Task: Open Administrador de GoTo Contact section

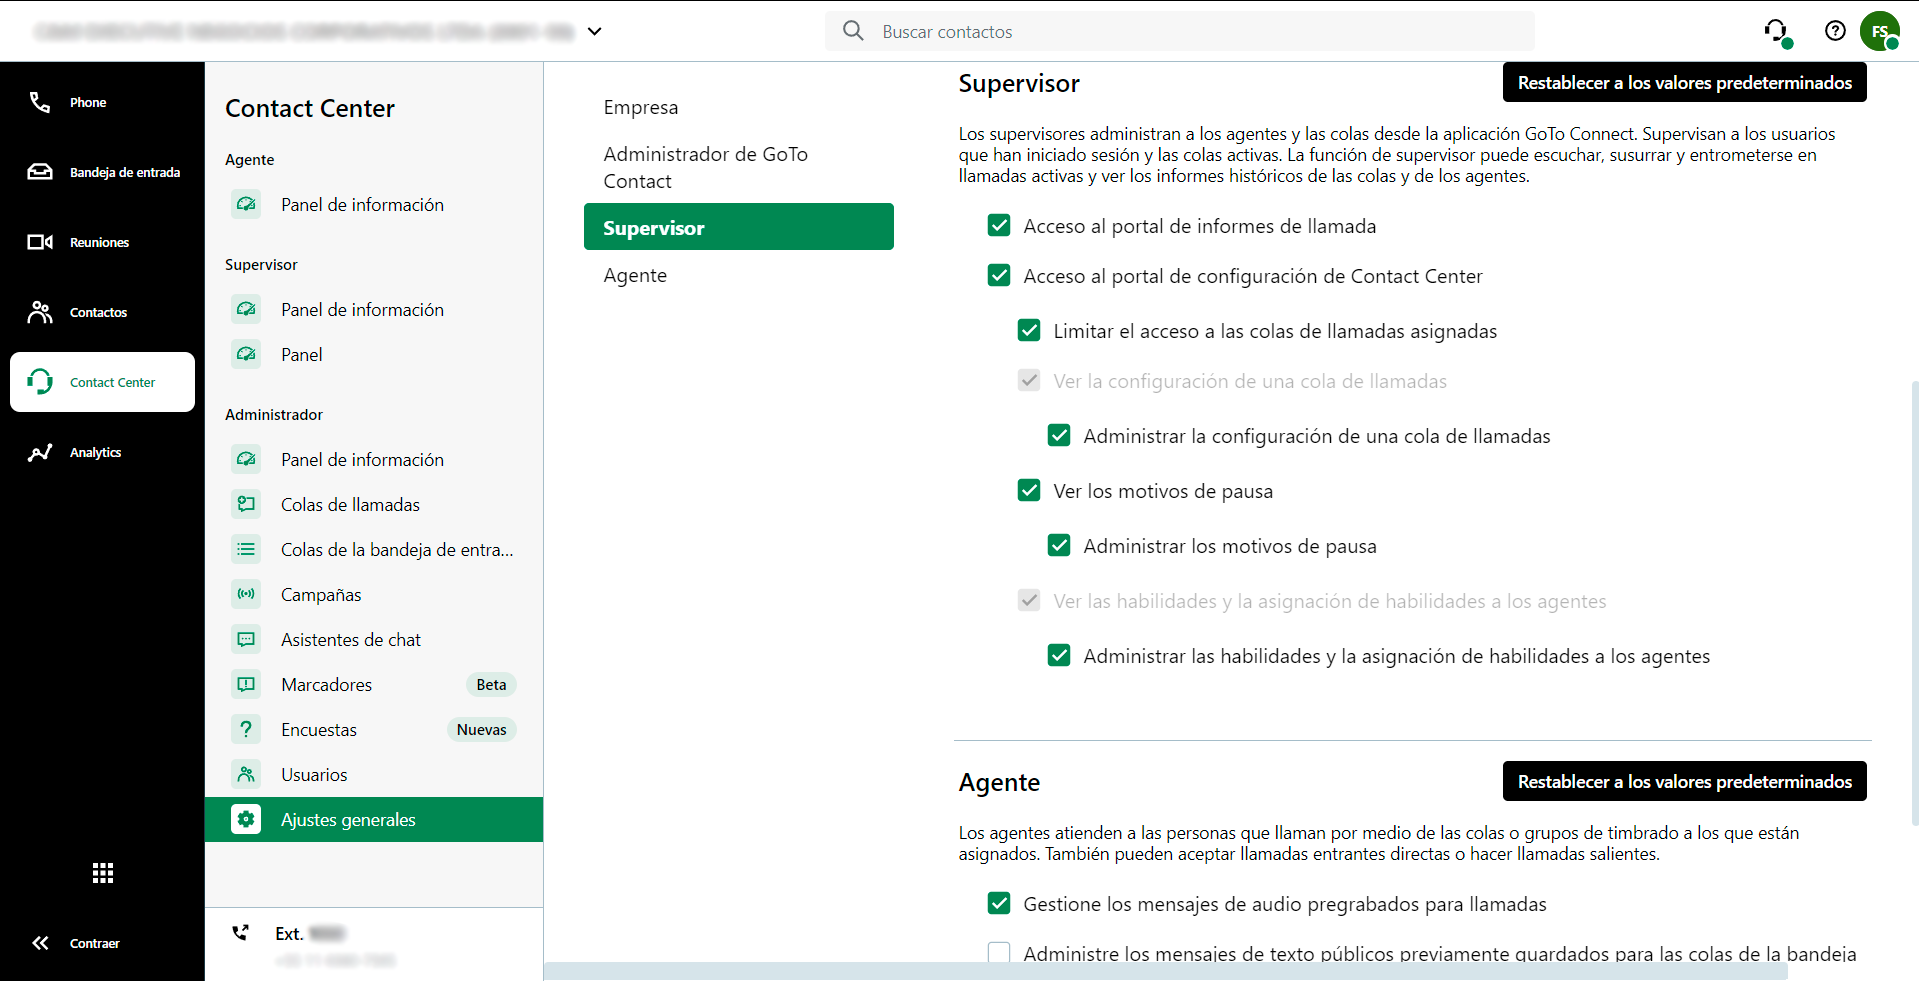Action: click(705, 167)
